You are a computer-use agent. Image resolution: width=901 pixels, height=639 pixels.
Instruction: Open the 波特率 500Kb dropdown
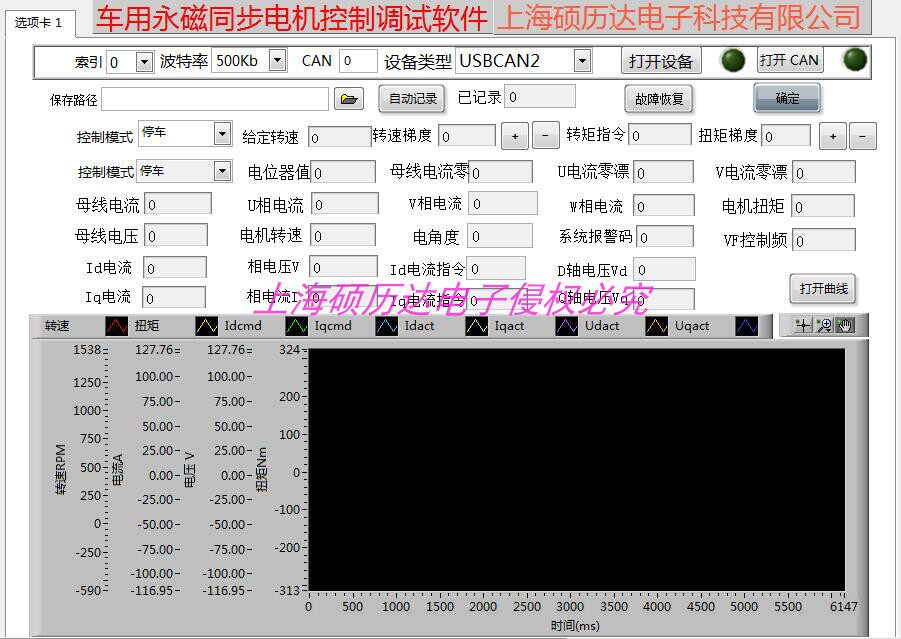click(278, 60)
